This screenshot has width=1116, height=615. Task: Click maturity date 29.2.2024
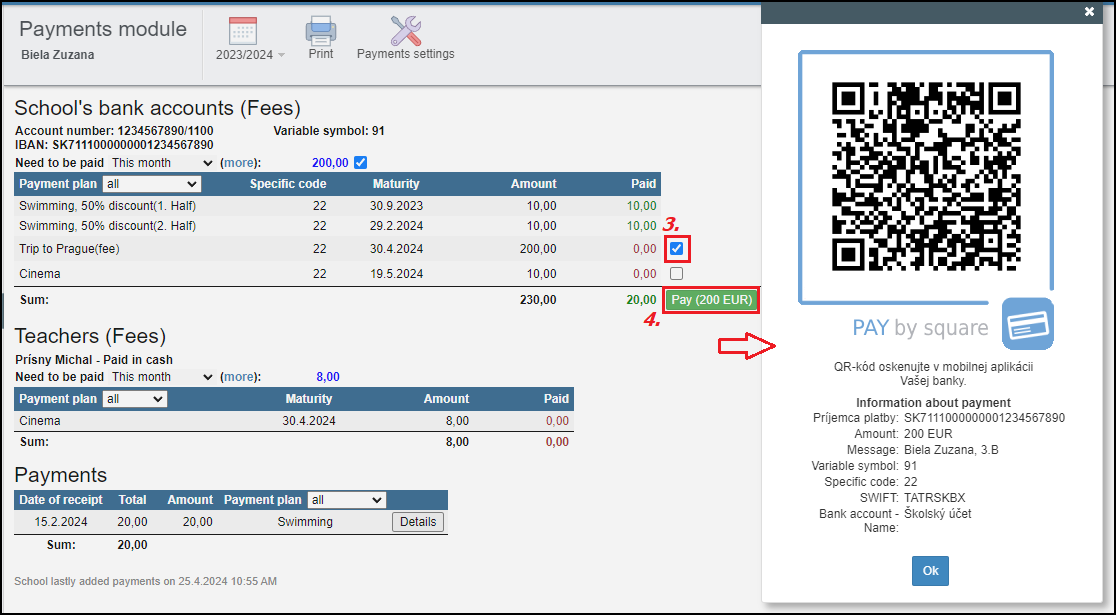[396, 226]
